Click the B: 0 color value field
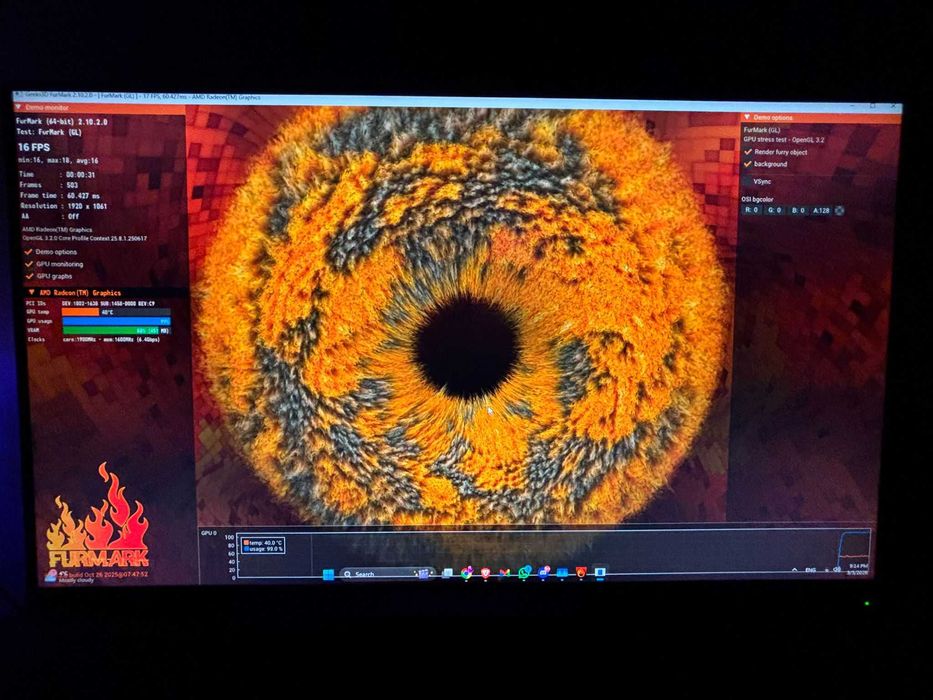This screenshot has width=933, height=700. [798, 210]
